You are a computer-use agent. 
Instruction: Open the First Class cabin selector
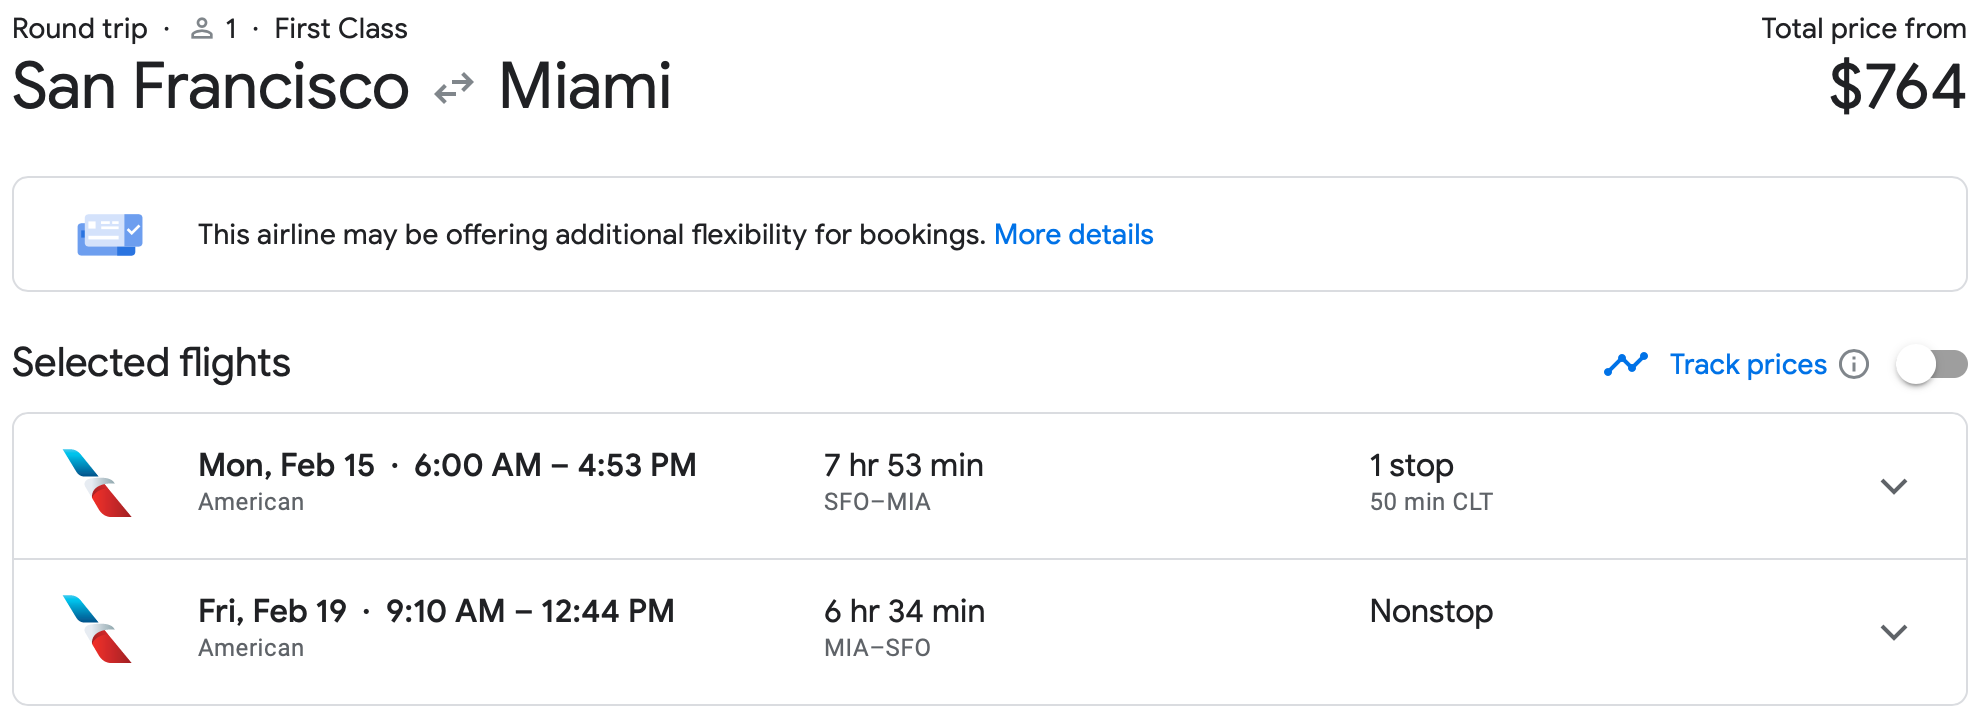coord(341,28)
